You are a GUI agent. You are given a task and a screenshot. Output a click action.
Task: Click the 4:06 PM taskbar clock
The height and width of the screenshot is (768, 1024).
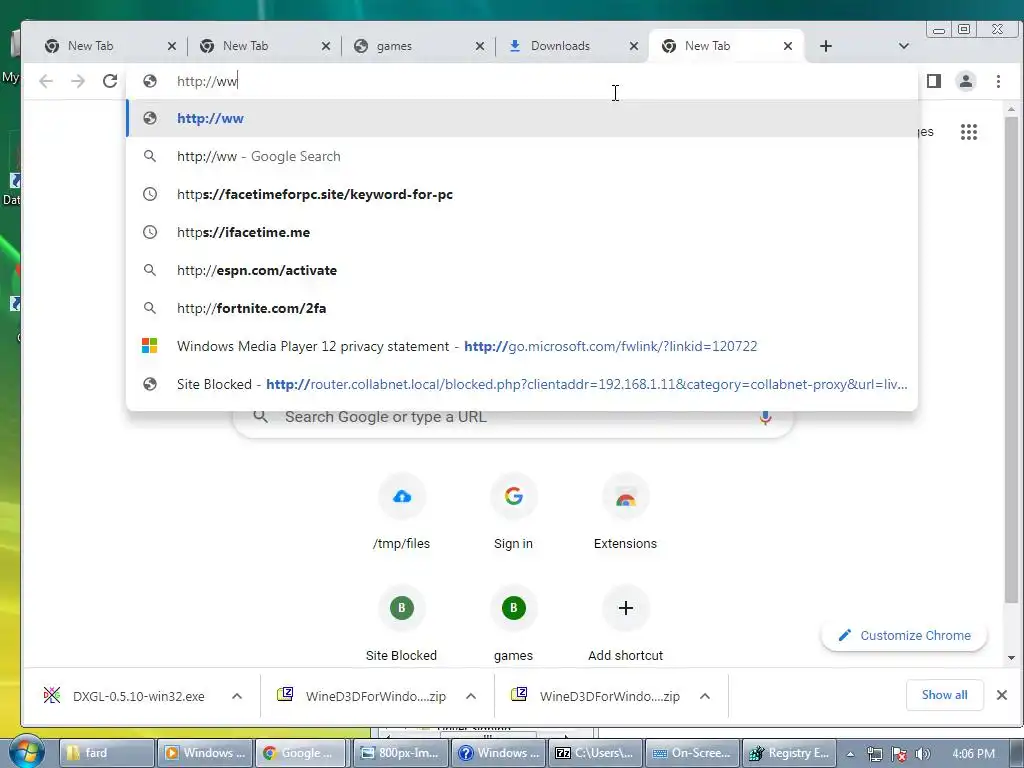coord(974,754)
